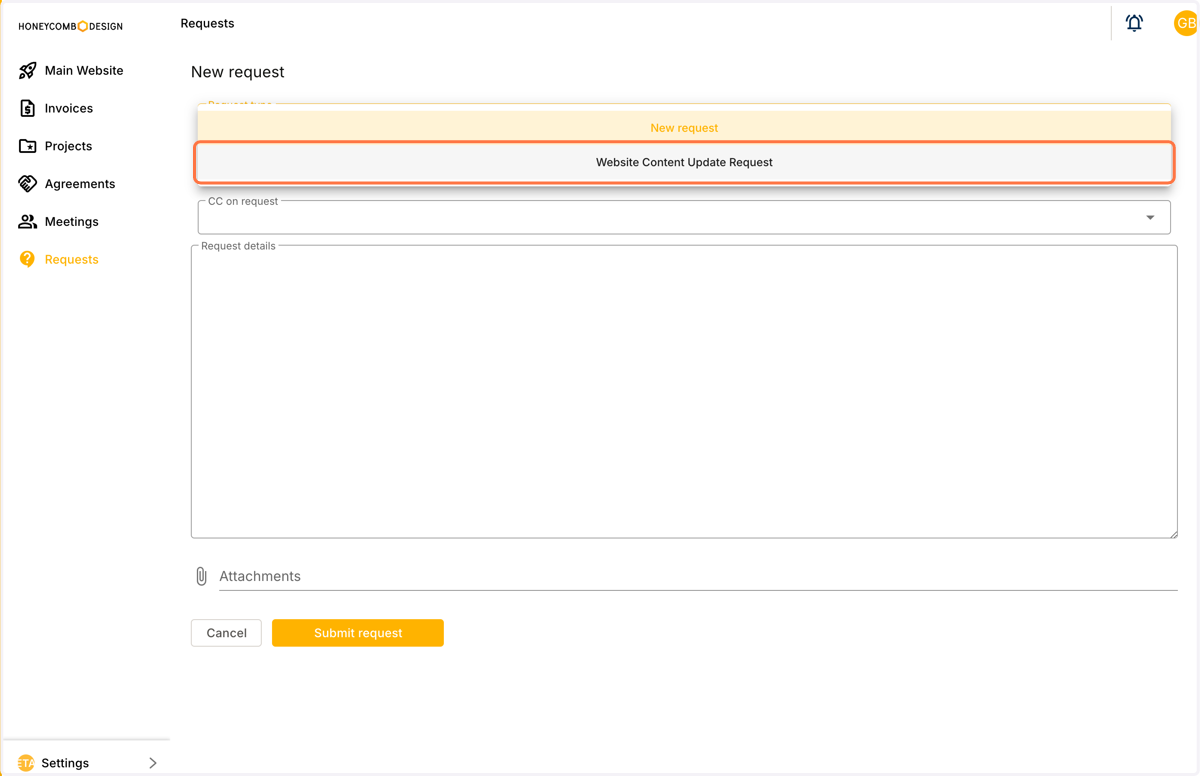1200x776 pixels.
Task: Choose the New request option
Action: click(x=684, y=128)
